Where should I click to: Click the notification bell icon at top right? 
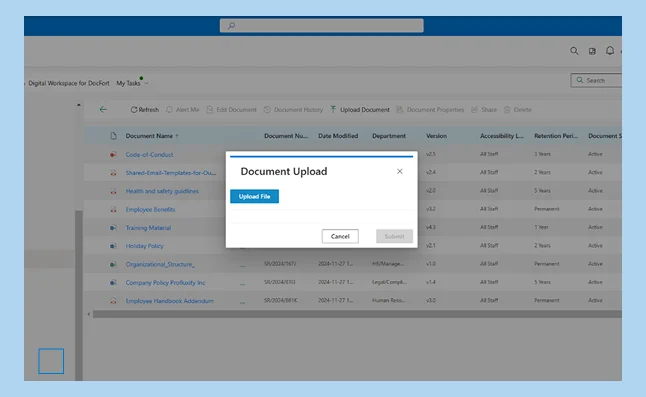[610, 51]
